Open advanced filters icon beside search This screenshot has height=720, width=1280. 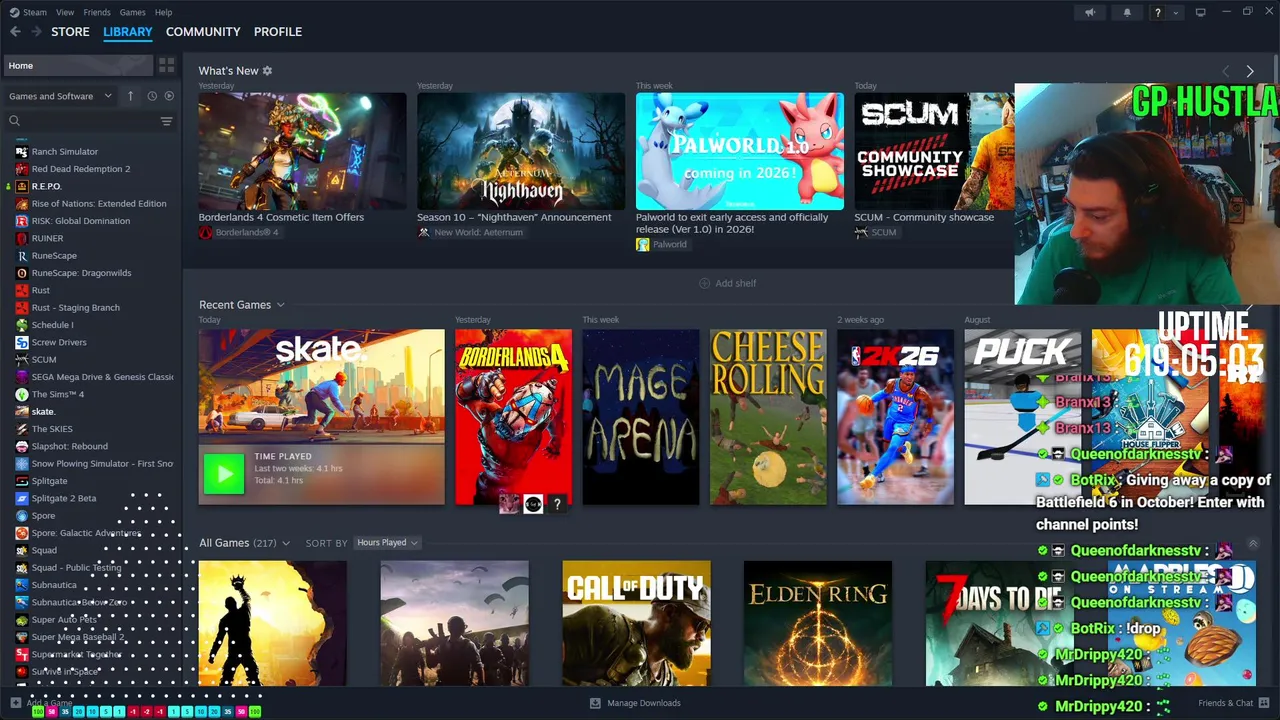166,121
